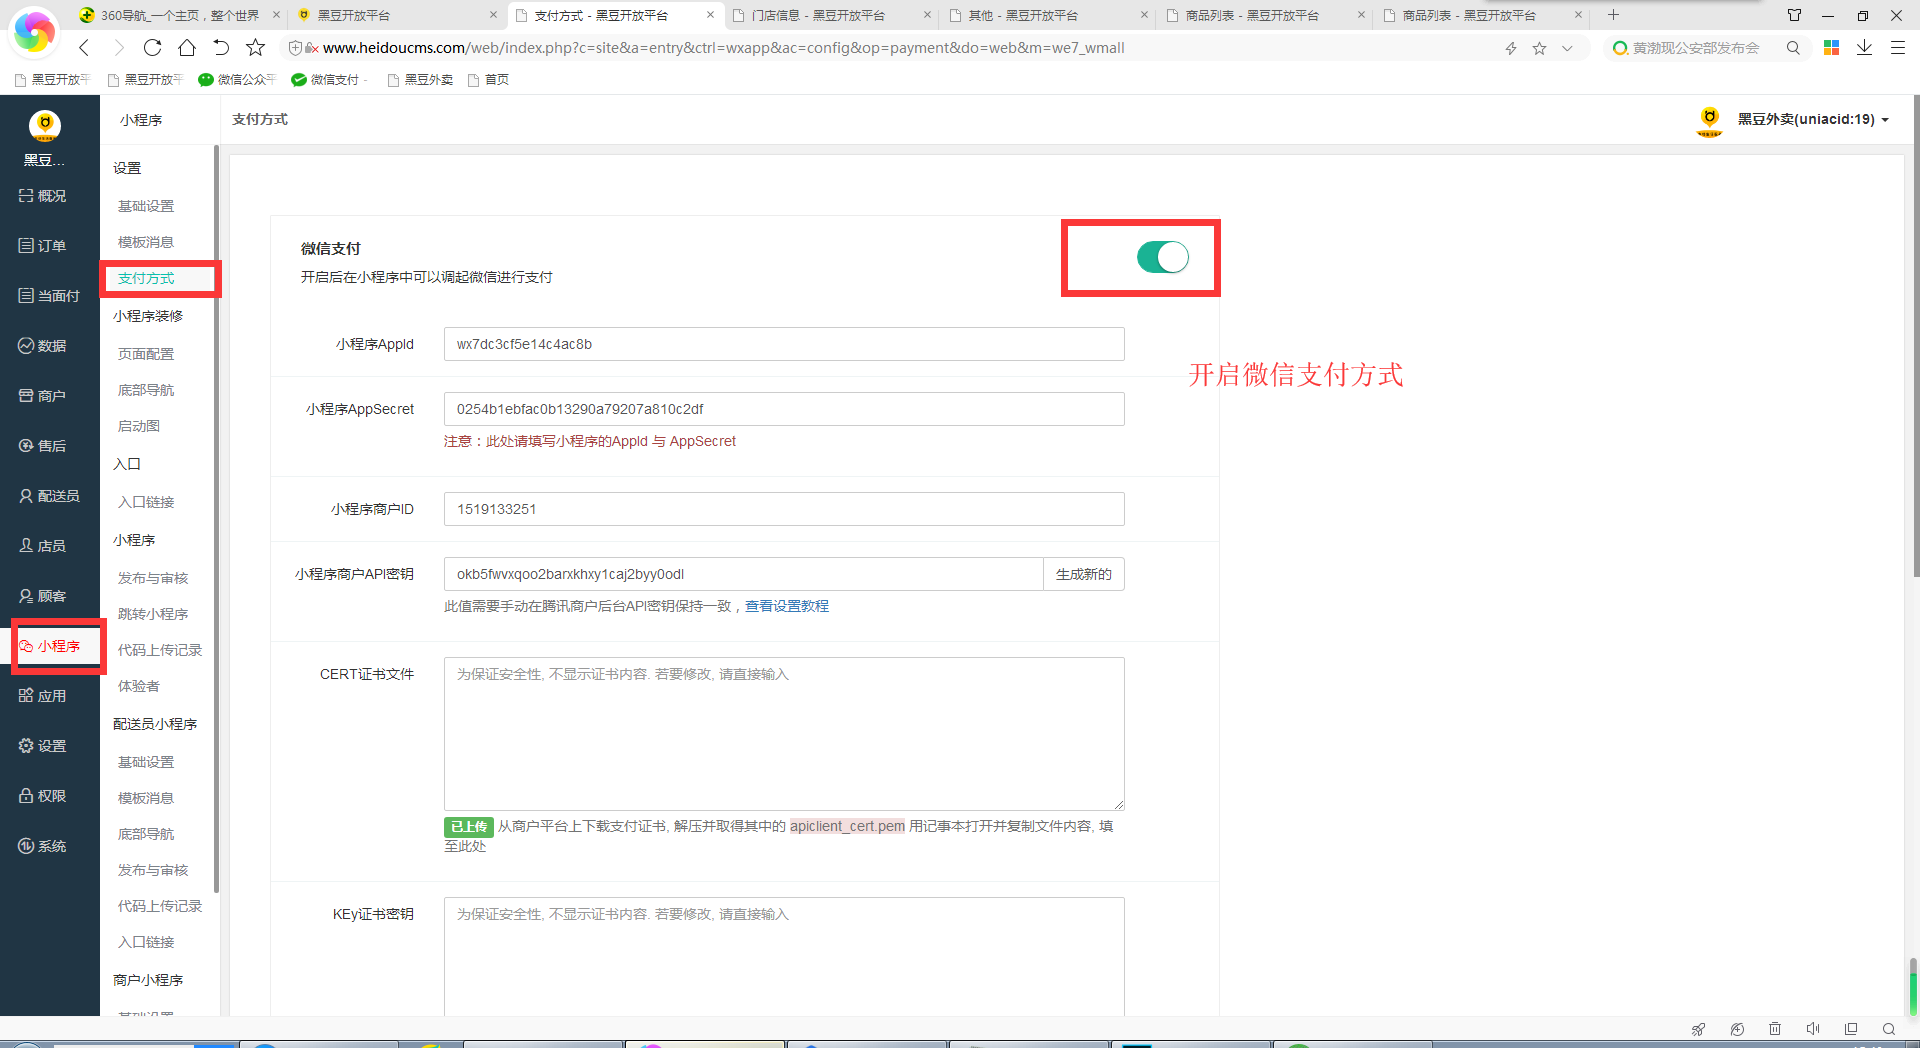Open 顾客 customers in sidebar

42,596
